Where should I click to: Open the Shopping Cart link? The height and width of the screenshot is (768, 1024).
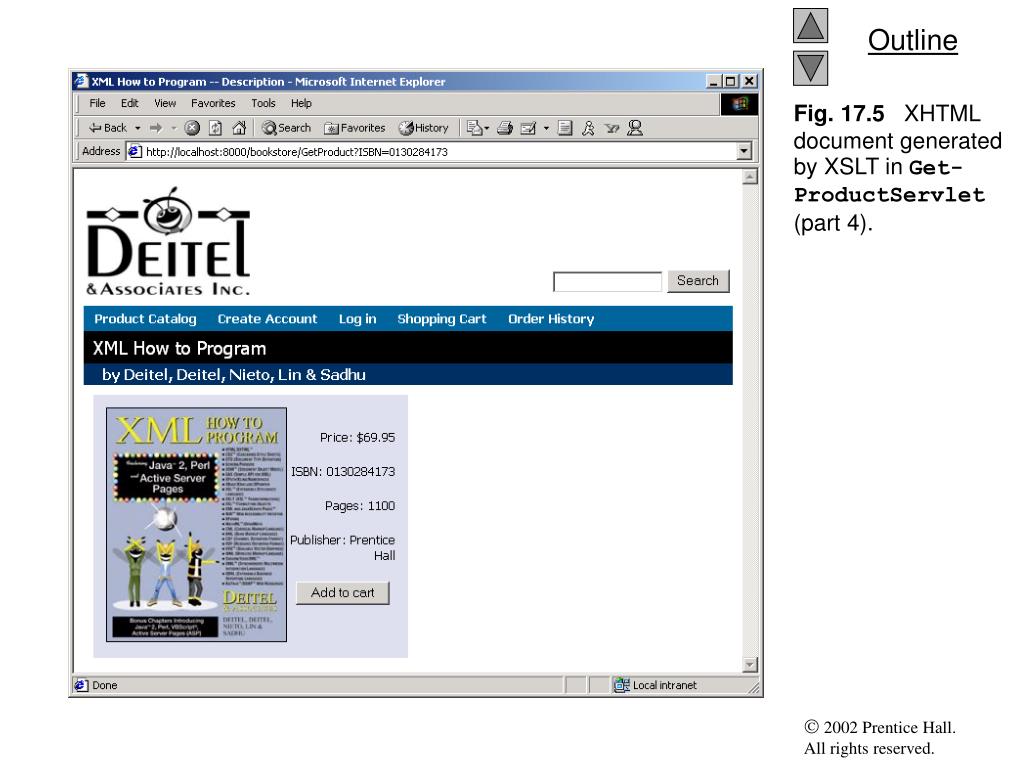pos(441,319)
